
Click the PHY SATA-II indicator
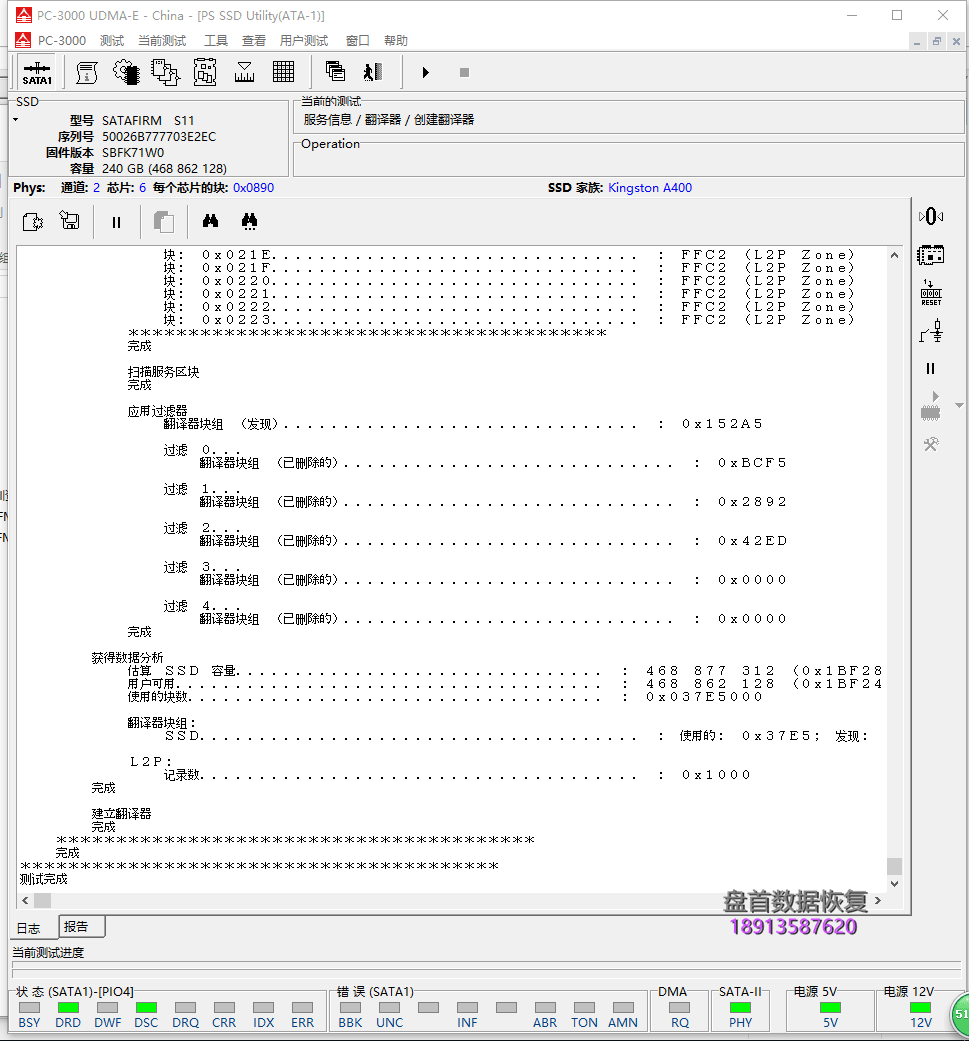click(x=740, y=1008)
